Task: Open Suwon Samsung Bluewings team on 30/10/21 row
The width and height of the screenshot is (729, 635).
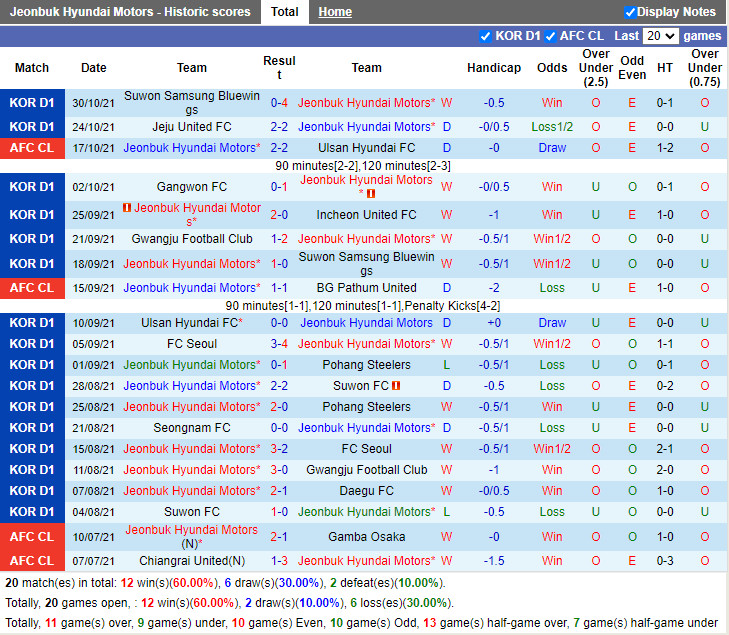Action: tap(192, 103)
